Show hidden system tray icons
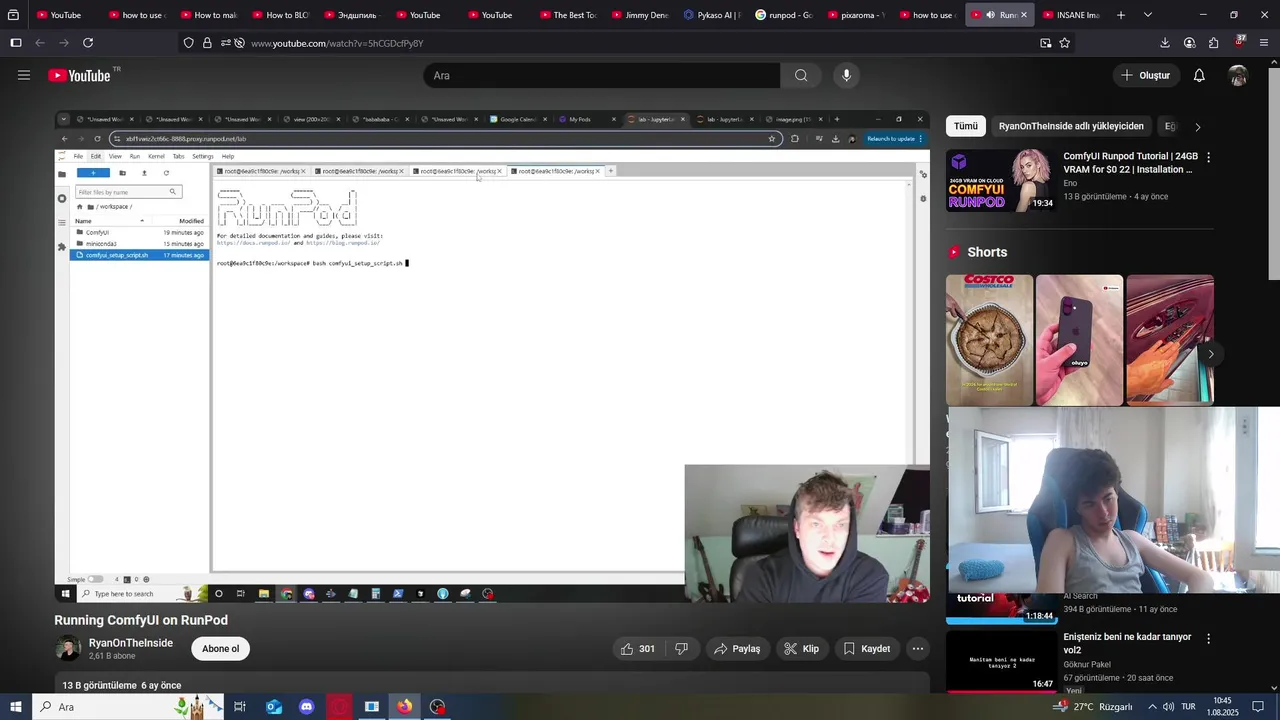This screenshot has height=720, width=1280. click(x=1152, y=707)
